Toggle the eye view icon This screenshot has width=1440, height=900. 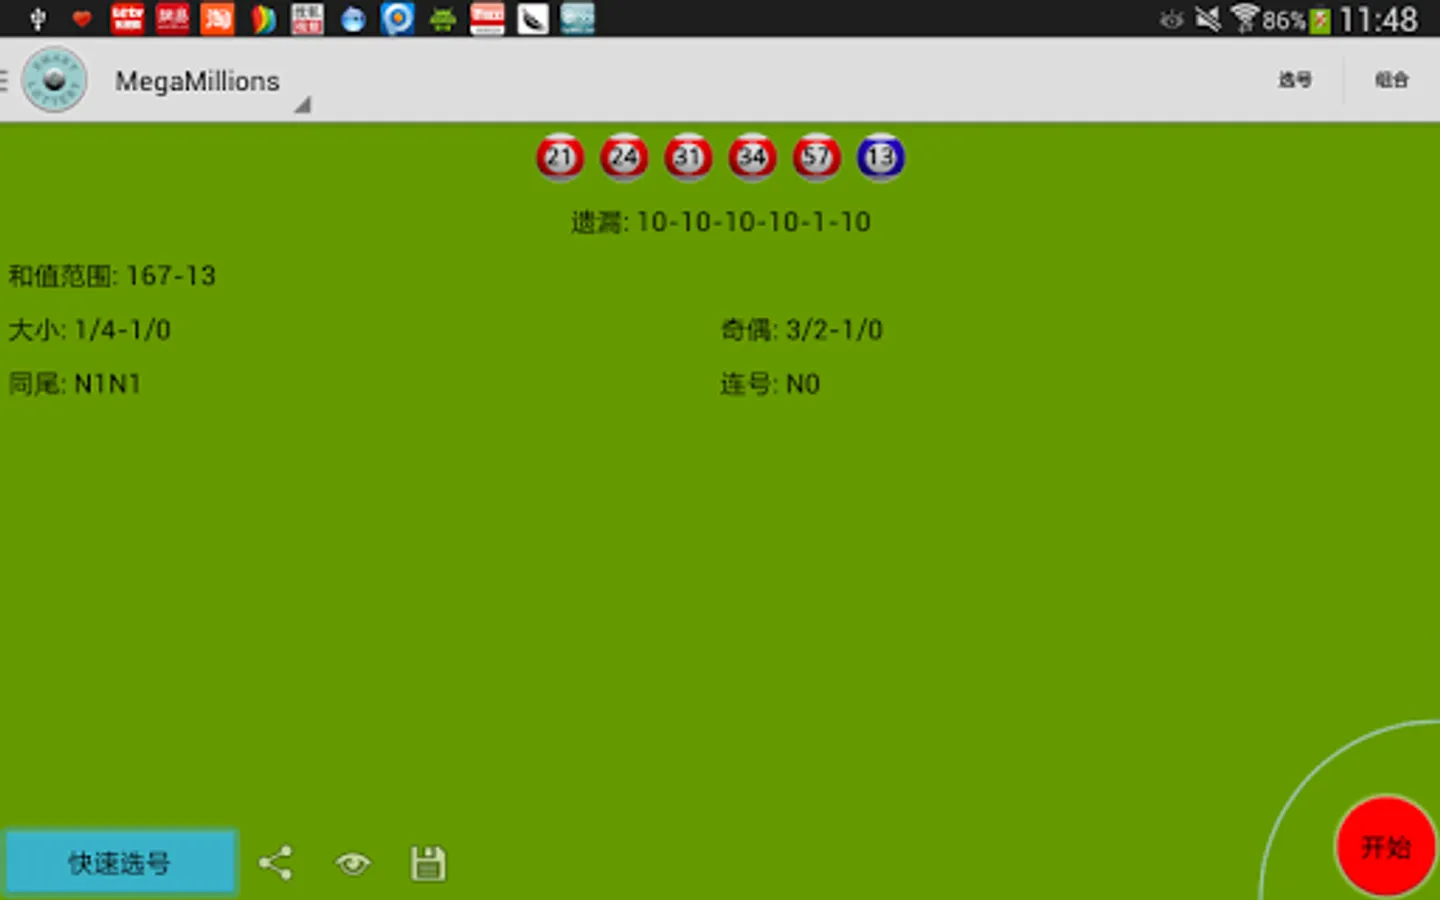tap(353, 863)
